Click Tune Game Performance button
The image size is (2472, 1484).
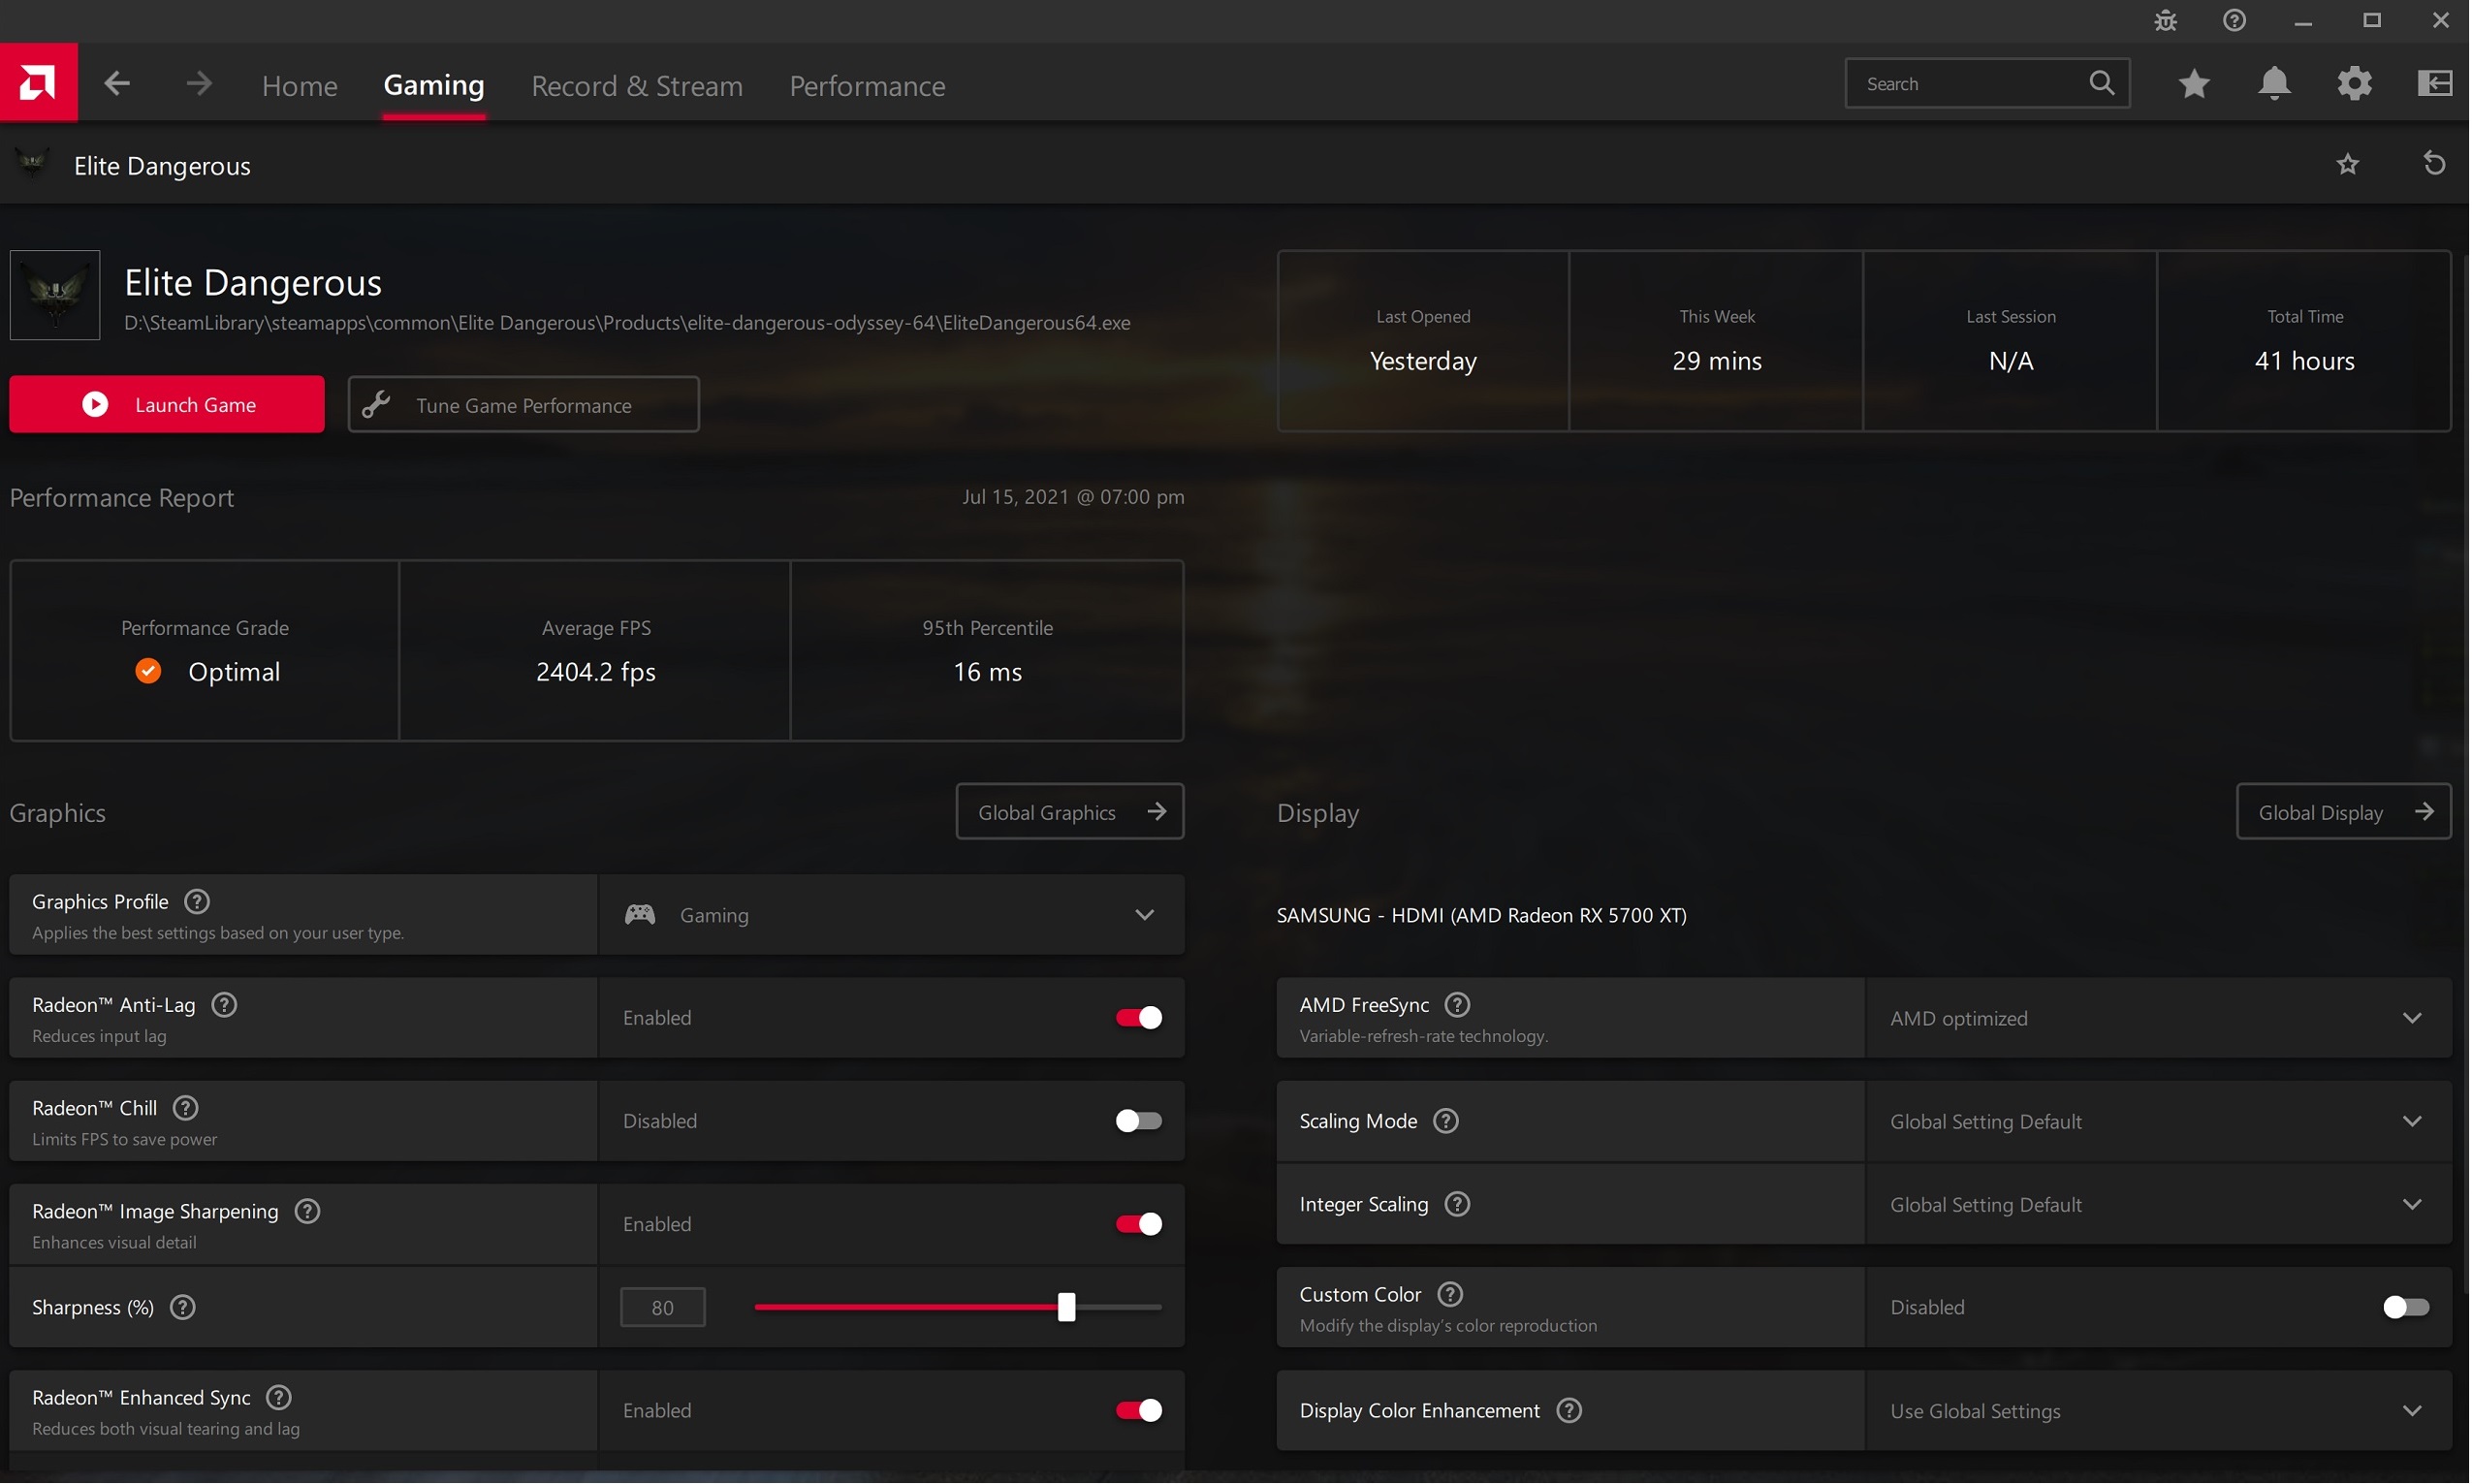click(x=524, y=404)
